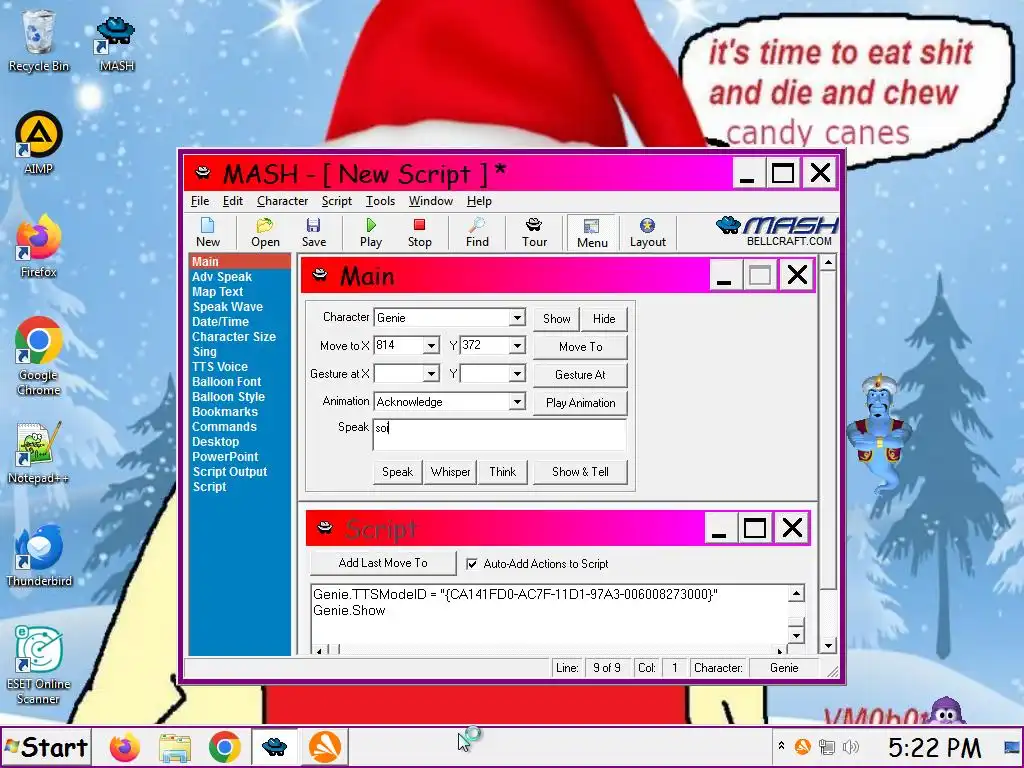This screenshot has height=768, width=1024.
Task: Launch AIMP from the desktop
Action: coord(39,142)
